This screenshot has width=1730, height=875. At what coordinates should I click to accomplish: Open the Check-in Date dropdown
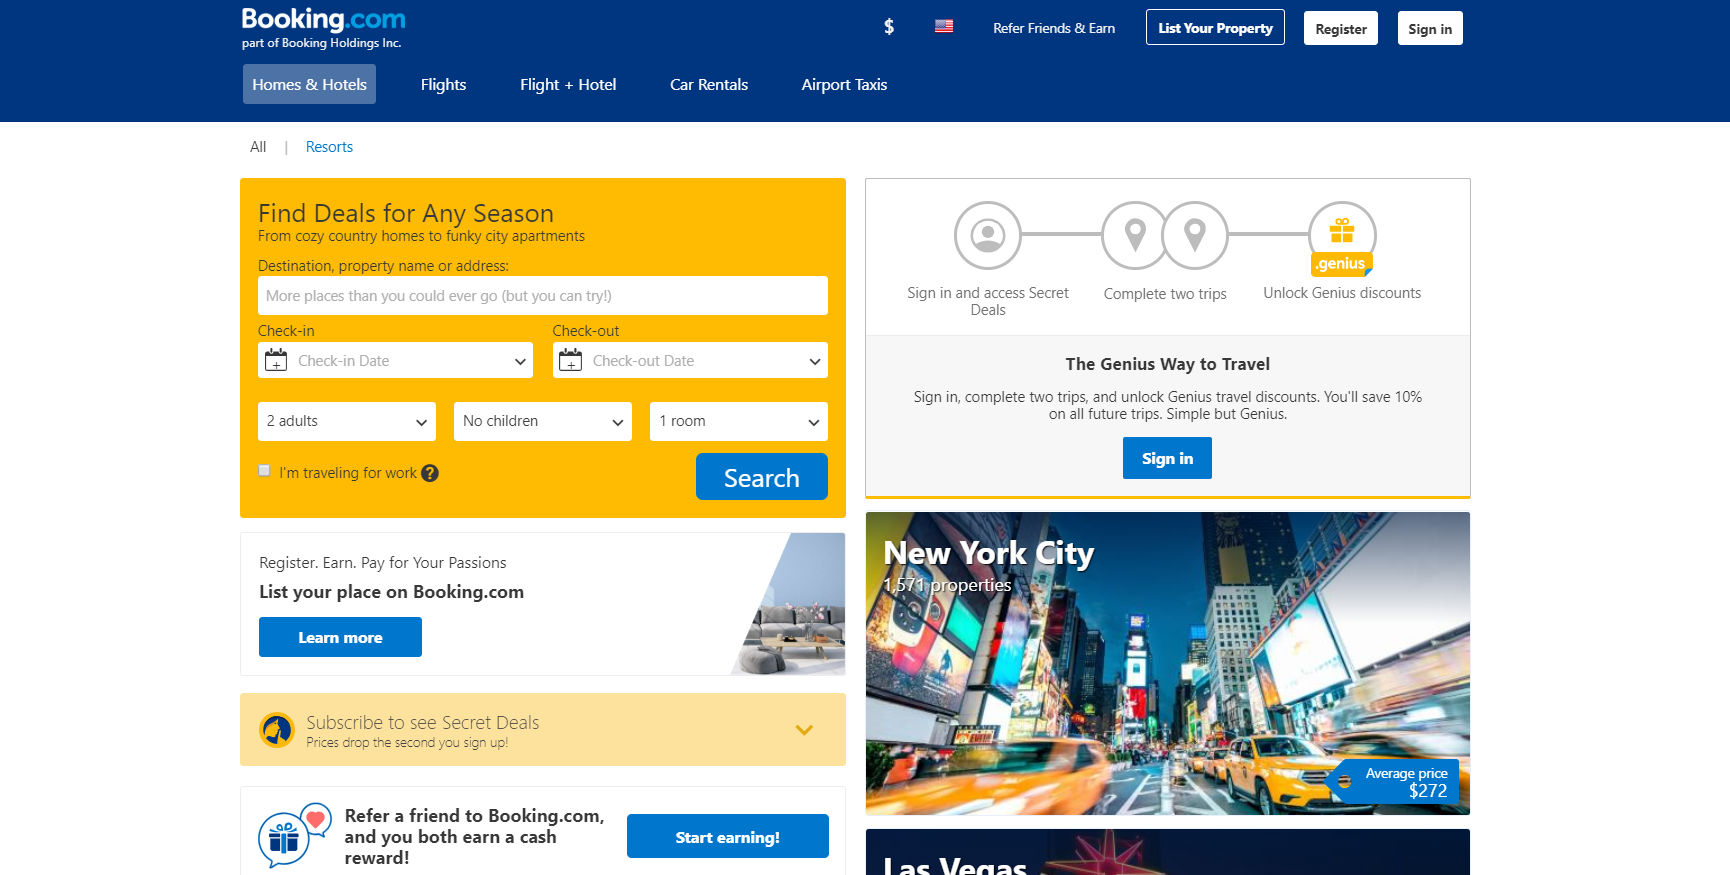coord(395,360)
